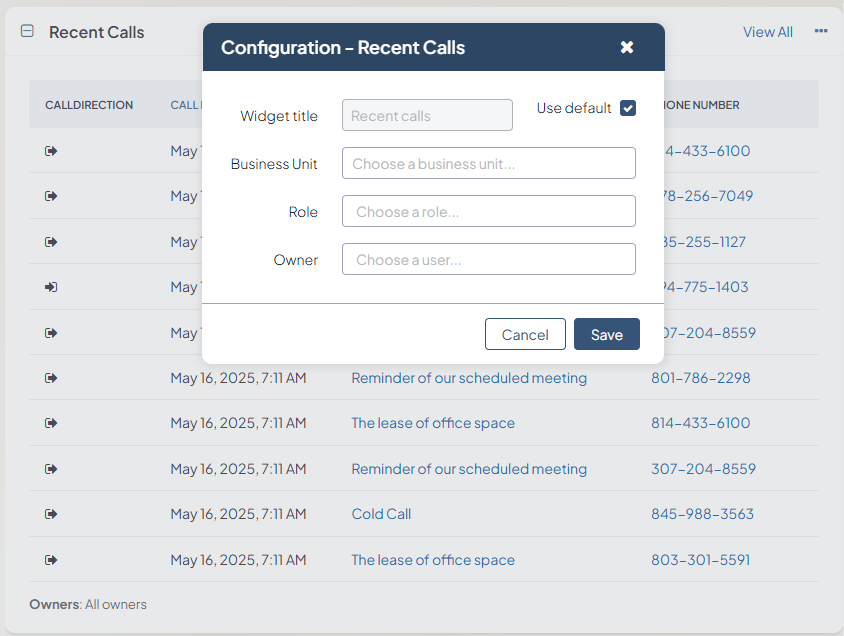This screenshot has height=636, width=844.
Task: Click call direction icon beside 801-786-2298 row
Action: click(51, 378)
